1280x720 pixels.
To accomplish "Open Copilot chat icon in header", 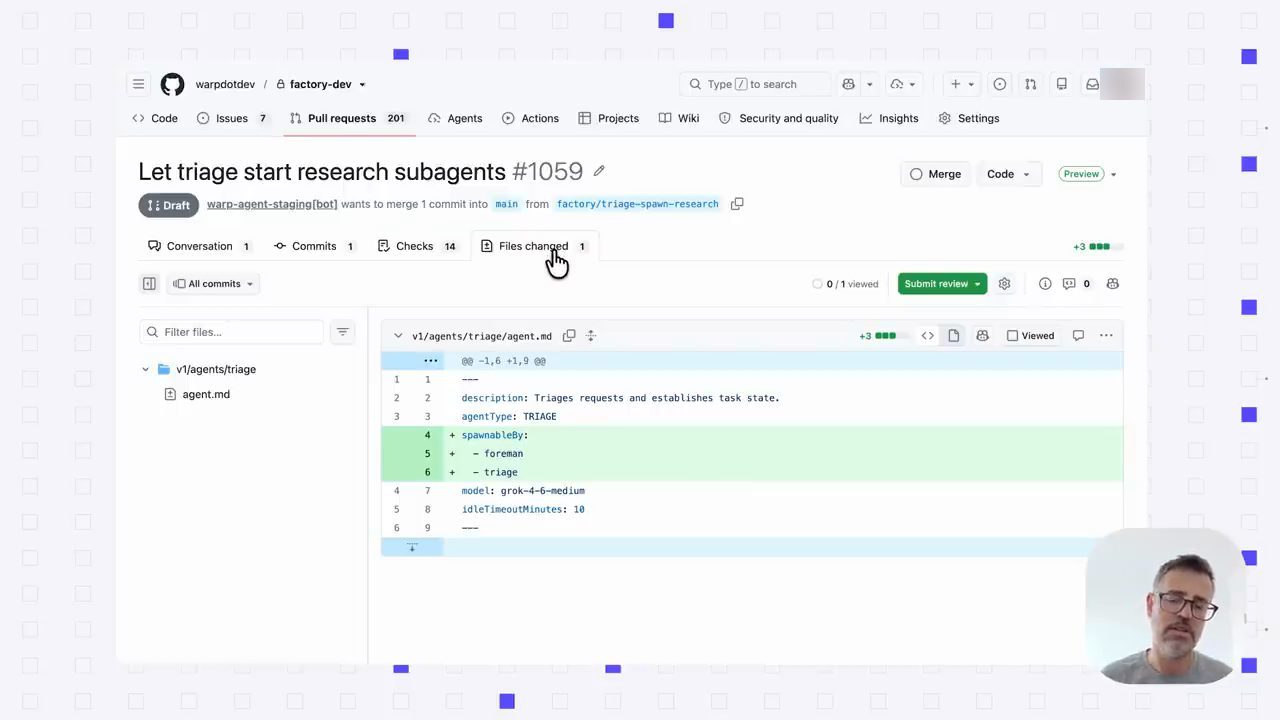I will pyautogui.click(x=848, y=84).
